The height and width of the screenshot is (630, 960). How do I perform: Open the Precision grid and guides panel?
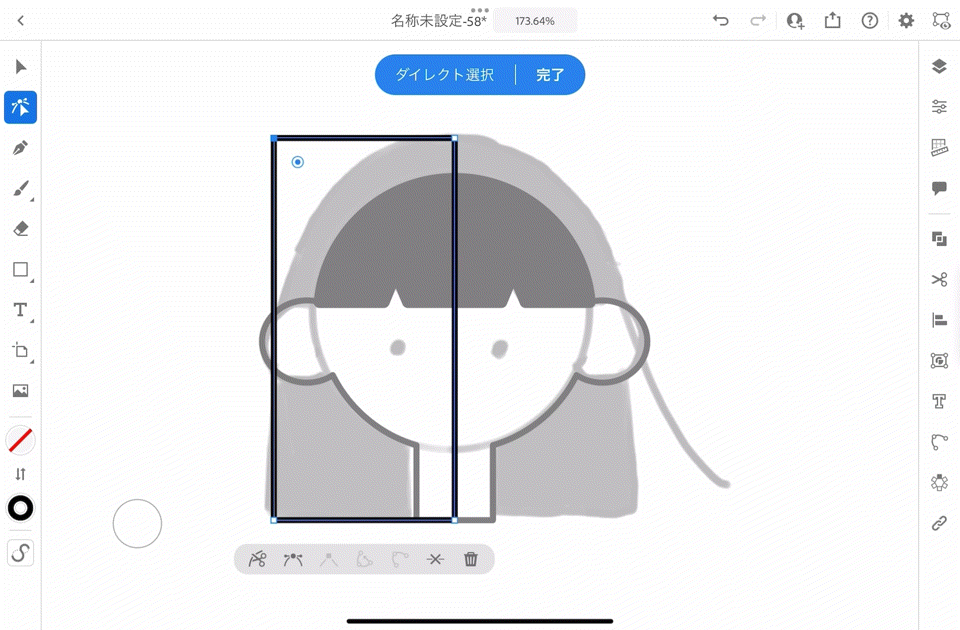tap(939, 148)
